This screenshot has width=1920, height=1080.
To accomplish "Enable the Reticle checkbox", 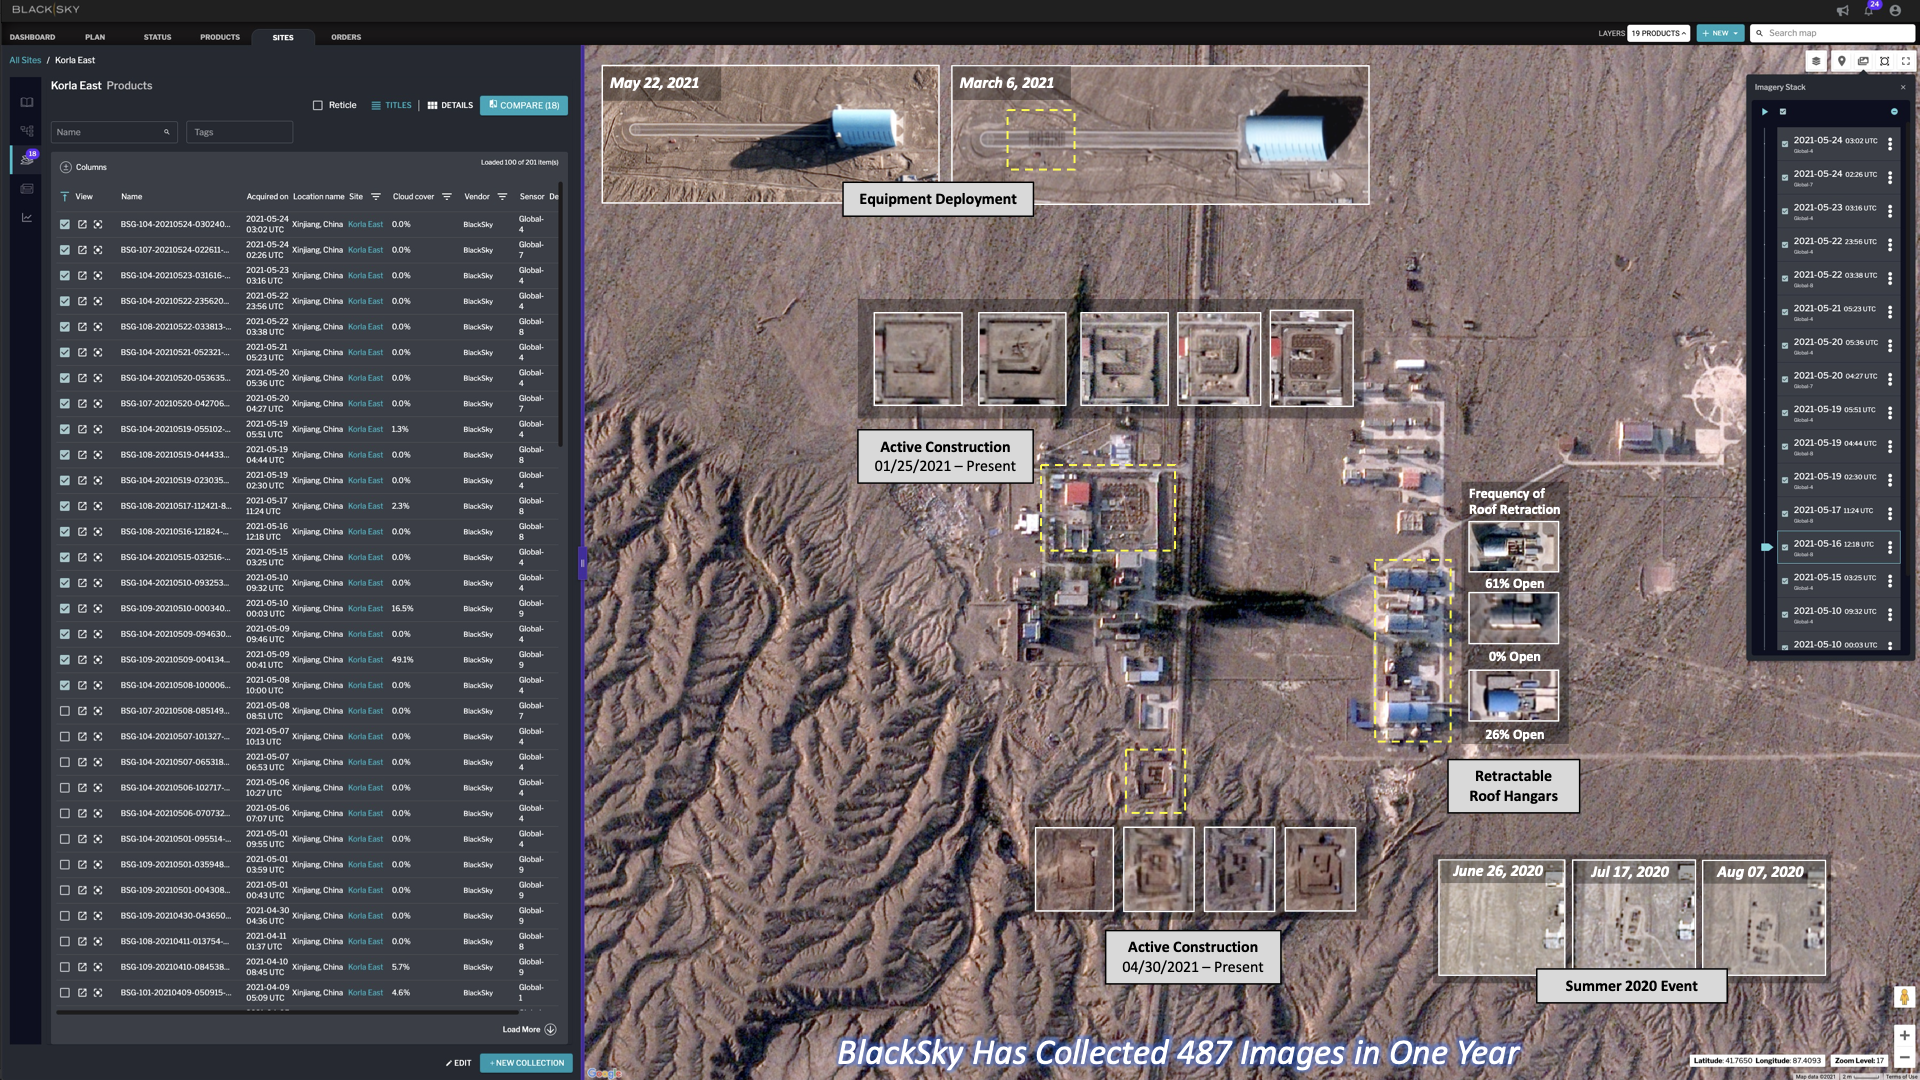I will click(x=318, y=105).
